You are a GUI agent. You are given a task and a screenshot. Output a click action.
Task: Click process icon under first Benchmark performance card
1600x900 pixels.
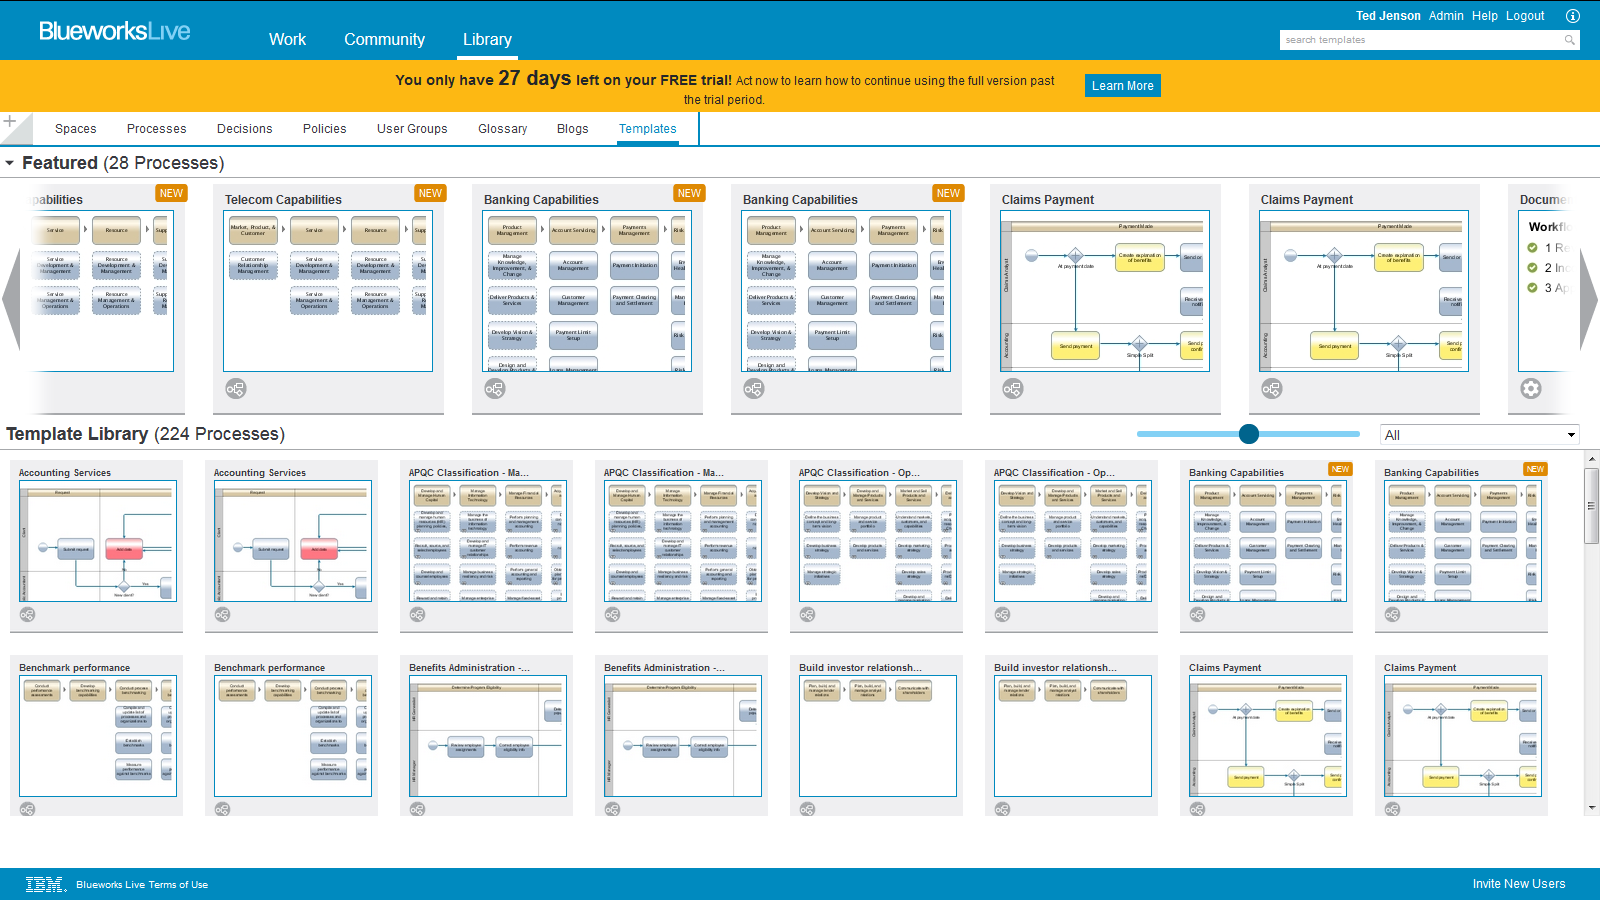click(28, 809)
